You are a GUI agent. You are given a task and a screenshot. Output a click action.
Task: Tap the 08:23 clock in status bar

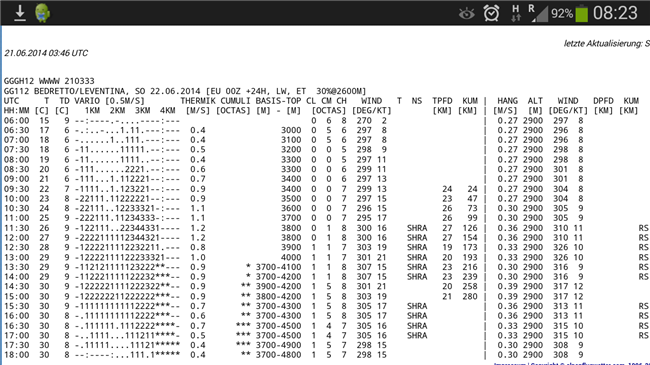[615, 13]
